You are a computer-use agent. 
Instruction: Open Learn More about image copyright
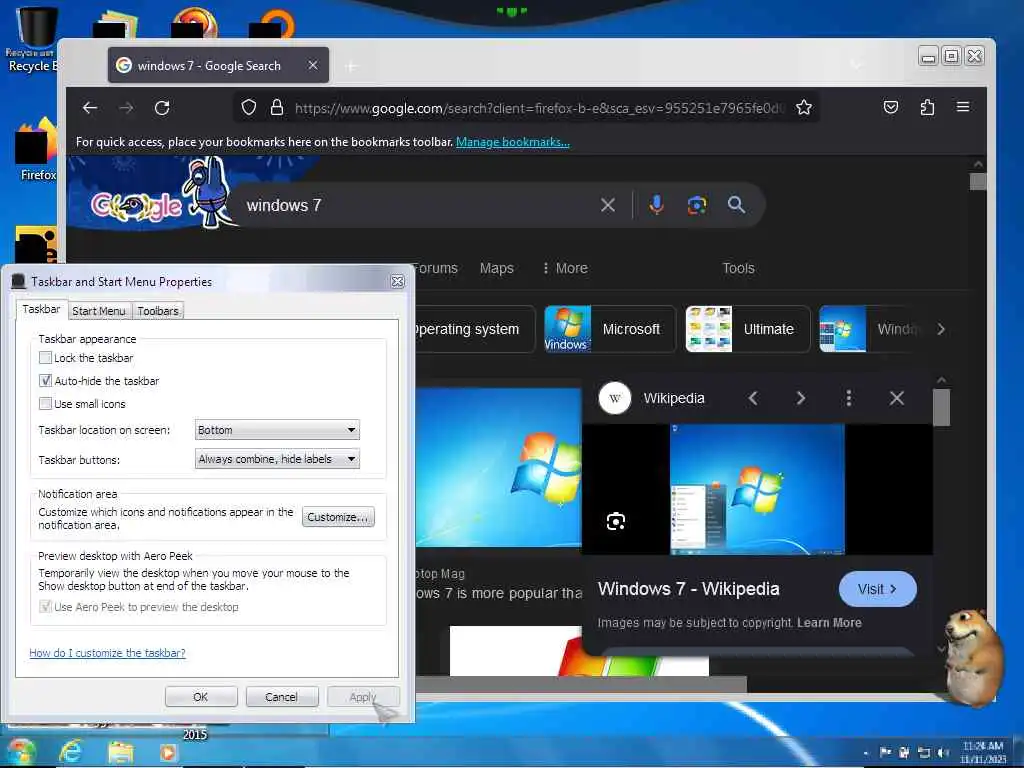pyautogui.click(x=829, y=622)
